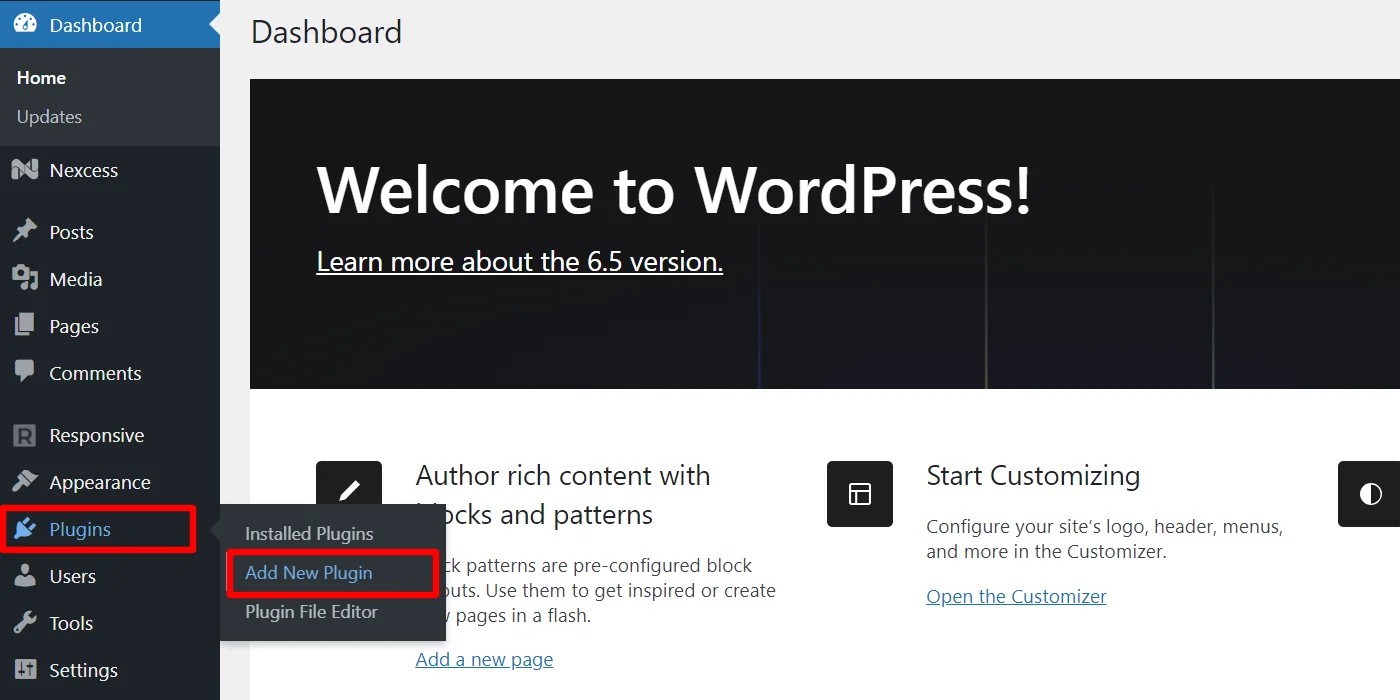Image resolution: width=1400 pixels, height=700 pixels.
Task: Navigate to Pages in sidebar
Action: coord(74,326)
